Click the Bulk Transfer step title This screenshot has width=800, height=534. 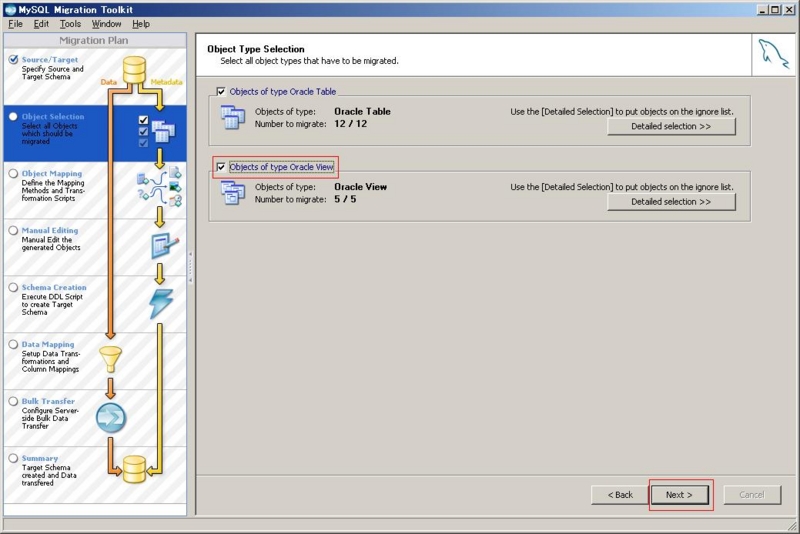click(48, 401)
